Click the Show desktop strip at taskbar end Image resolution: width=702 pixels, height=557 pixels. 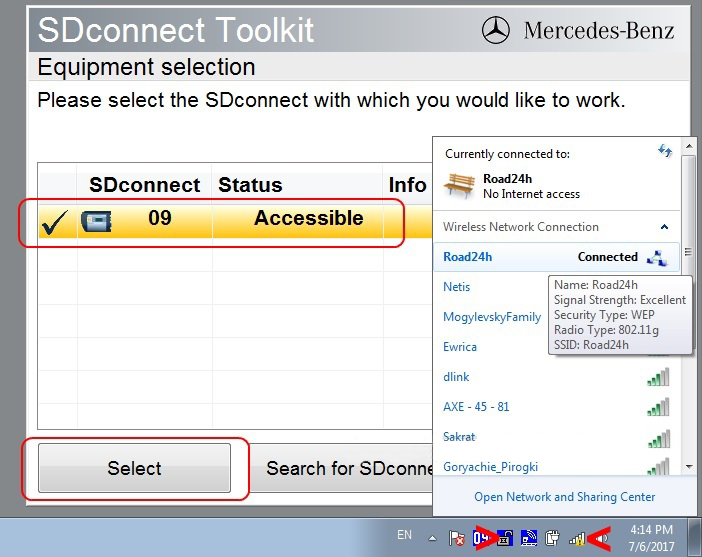pos(695,537)
